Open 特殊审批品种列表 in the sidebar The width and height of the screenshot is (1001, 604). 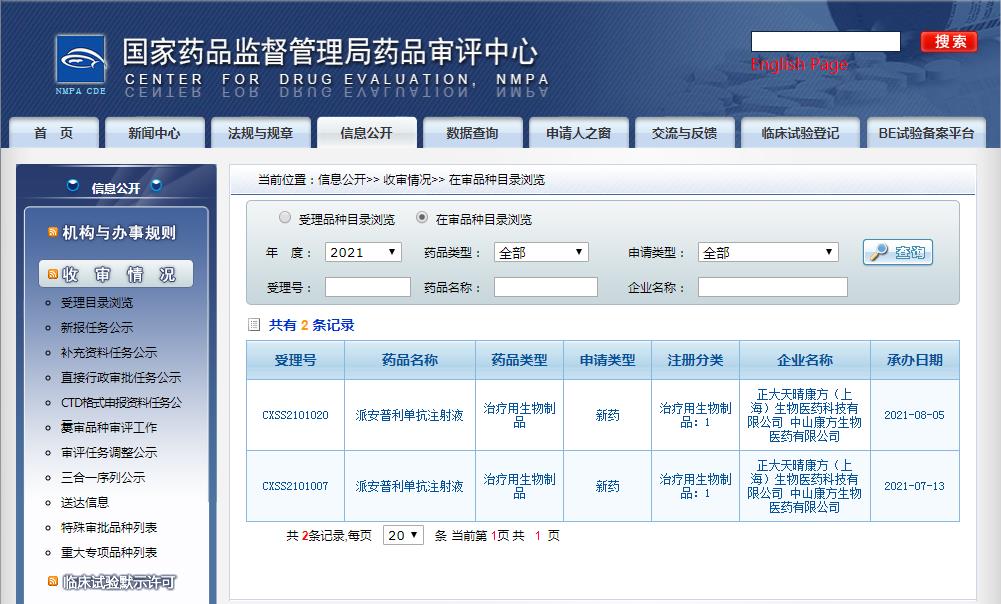click(x=109, y=527)
